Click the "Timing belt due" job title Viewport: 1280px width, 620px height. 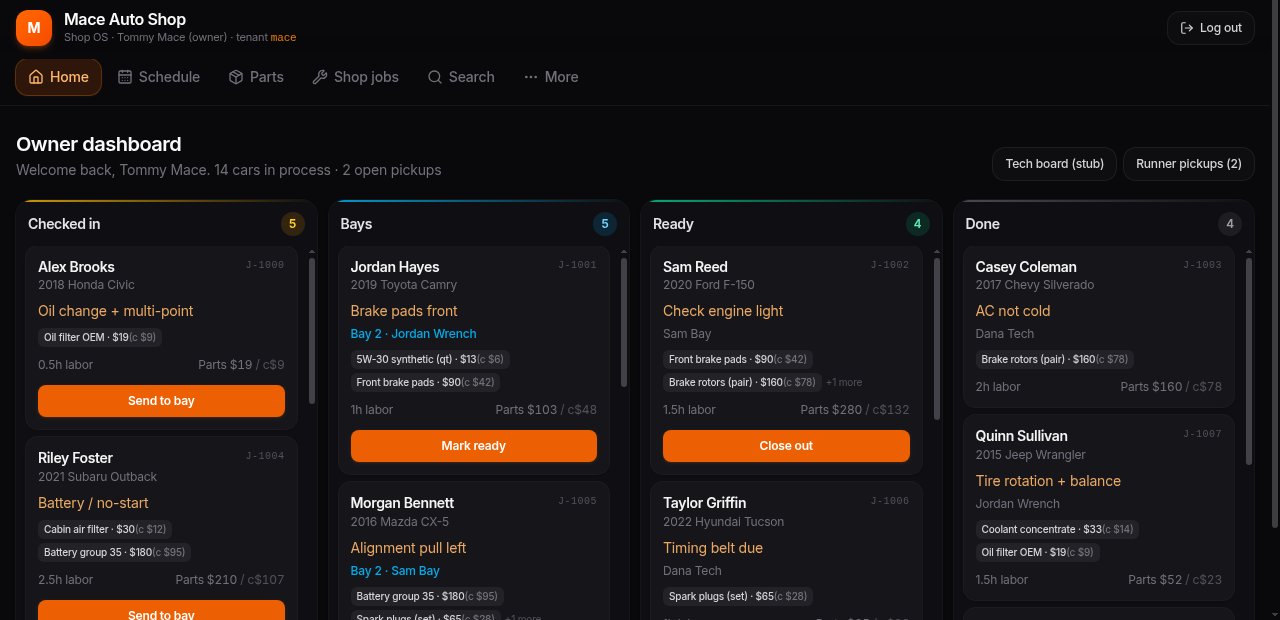click(713, 548)
